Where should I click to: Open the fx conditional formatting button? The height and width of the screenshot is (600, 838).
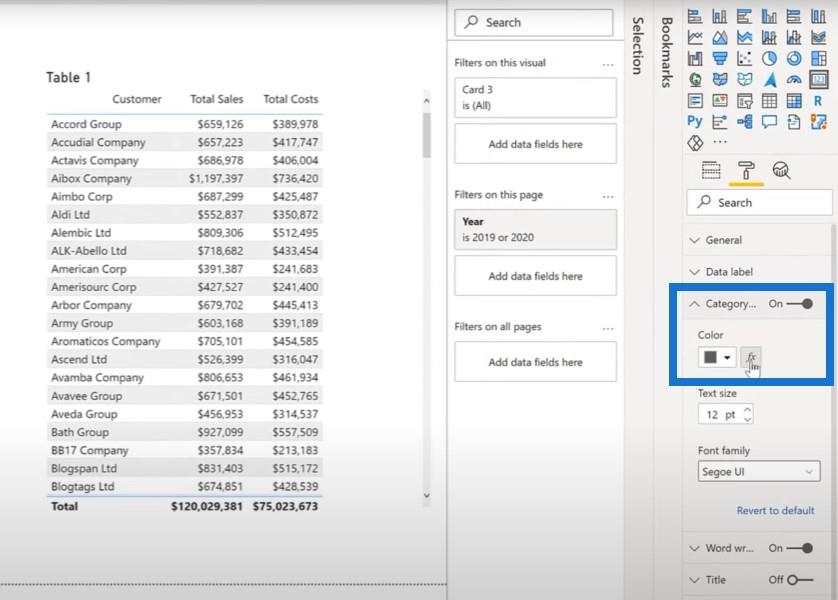751,357
